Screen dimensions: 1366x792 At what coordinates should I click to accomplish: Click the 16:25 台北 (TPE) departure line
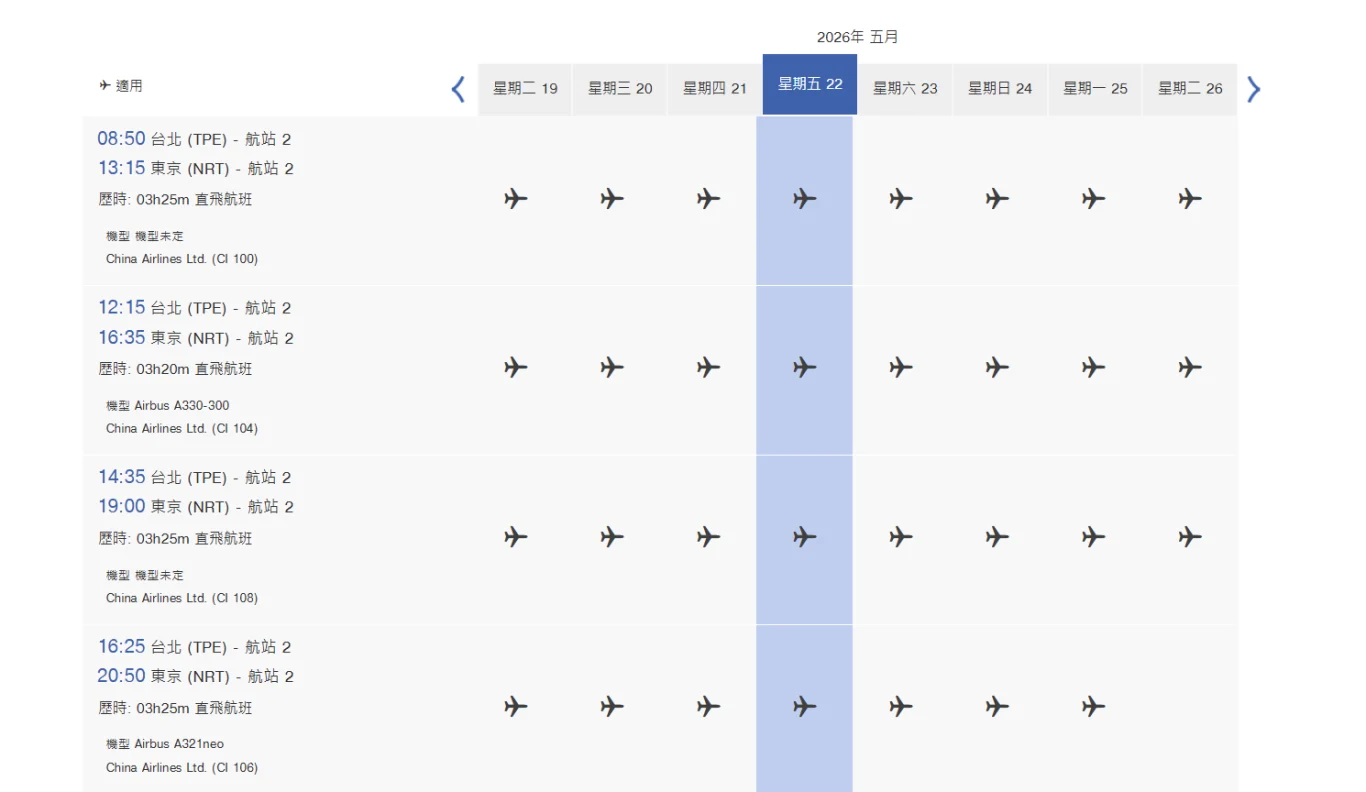(x=194, y=647)
